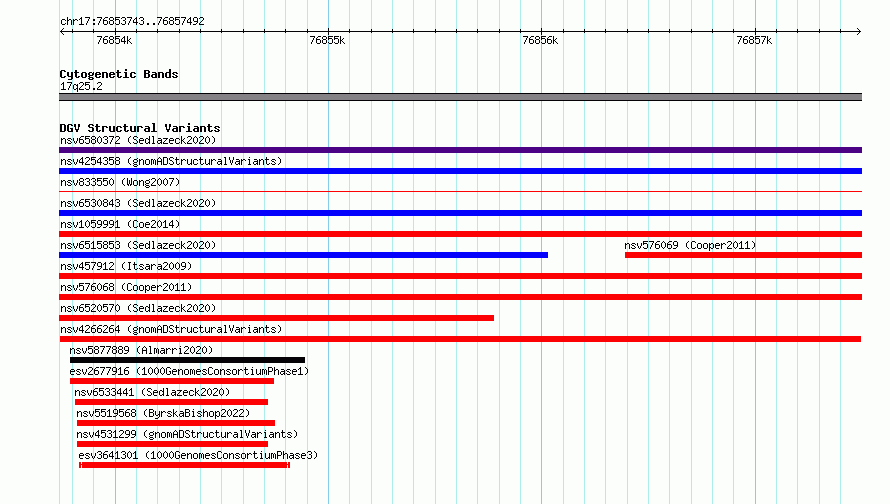Open the nsv6520570 (Sedlazeck2020) variant label
890x504 pixels.
point(138,308)
